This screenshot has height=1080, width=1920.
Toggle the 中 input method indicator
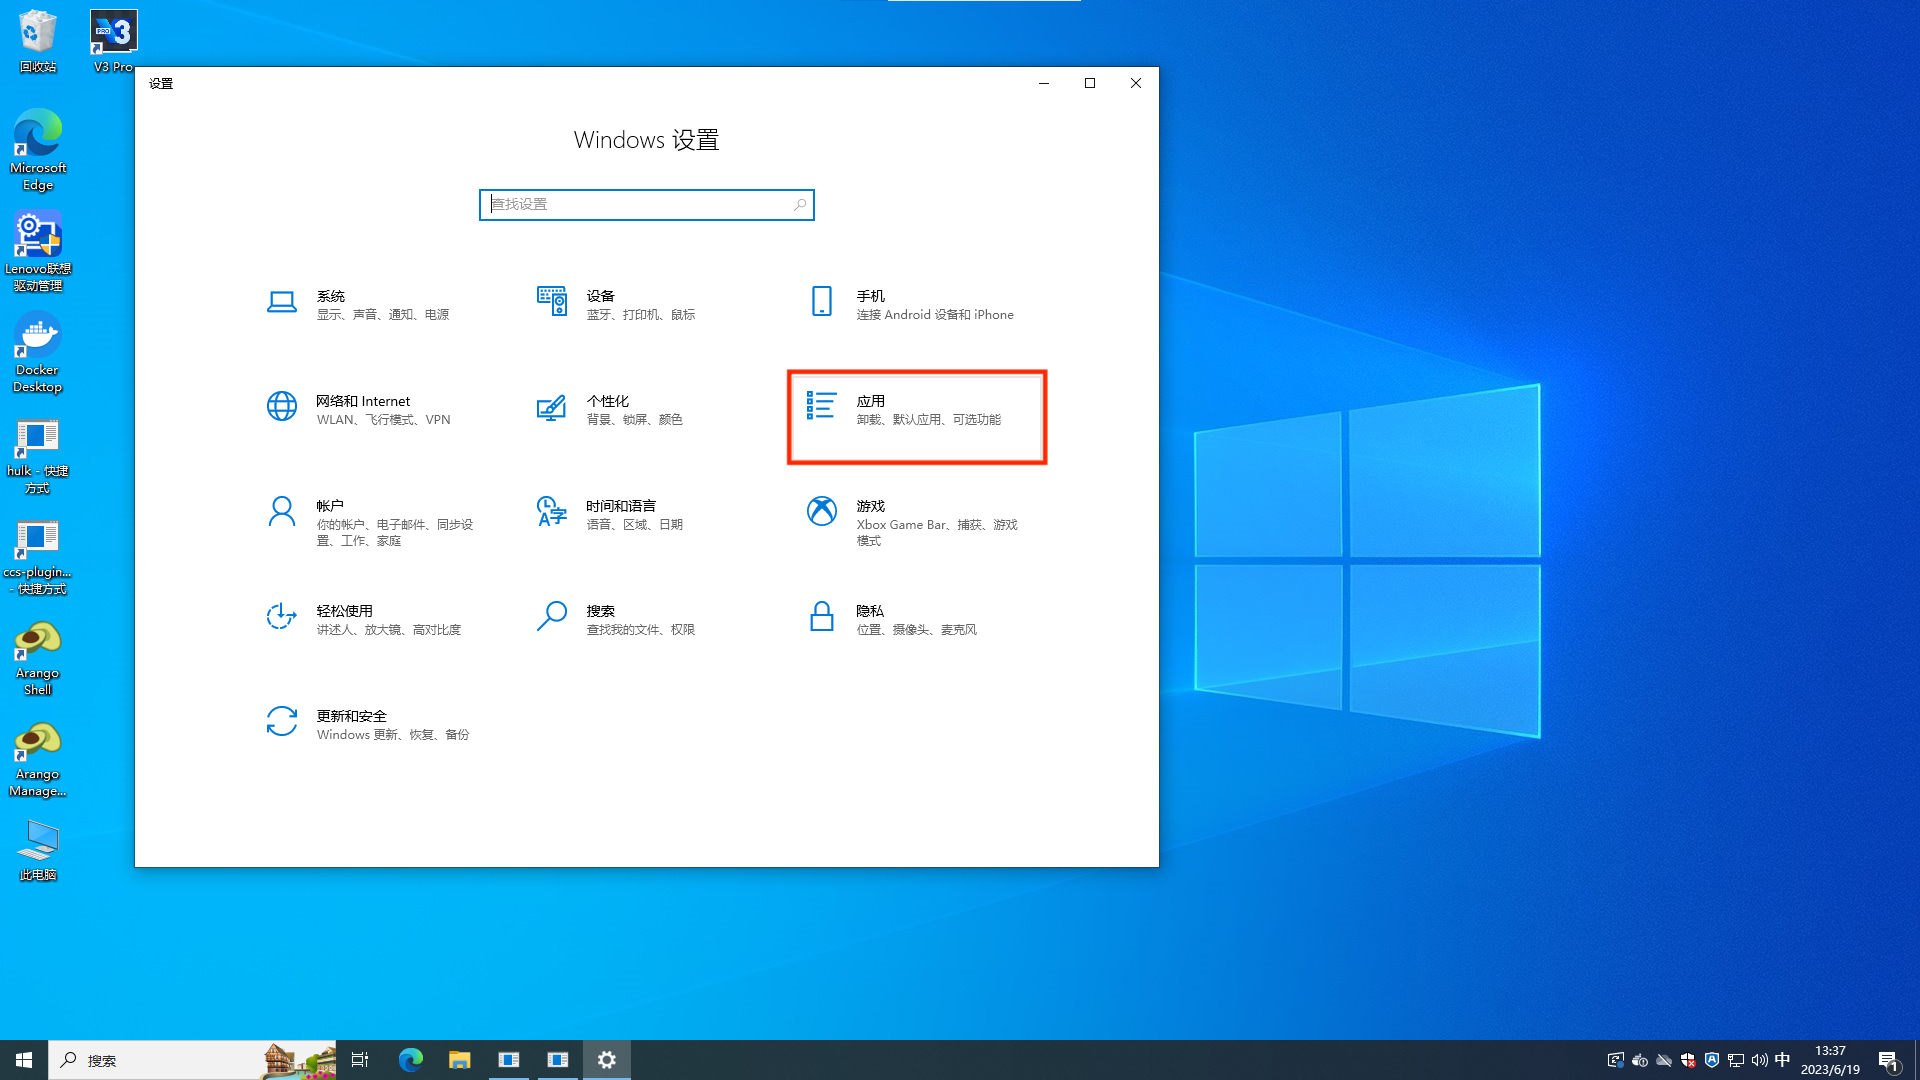click(1783, 1060)
